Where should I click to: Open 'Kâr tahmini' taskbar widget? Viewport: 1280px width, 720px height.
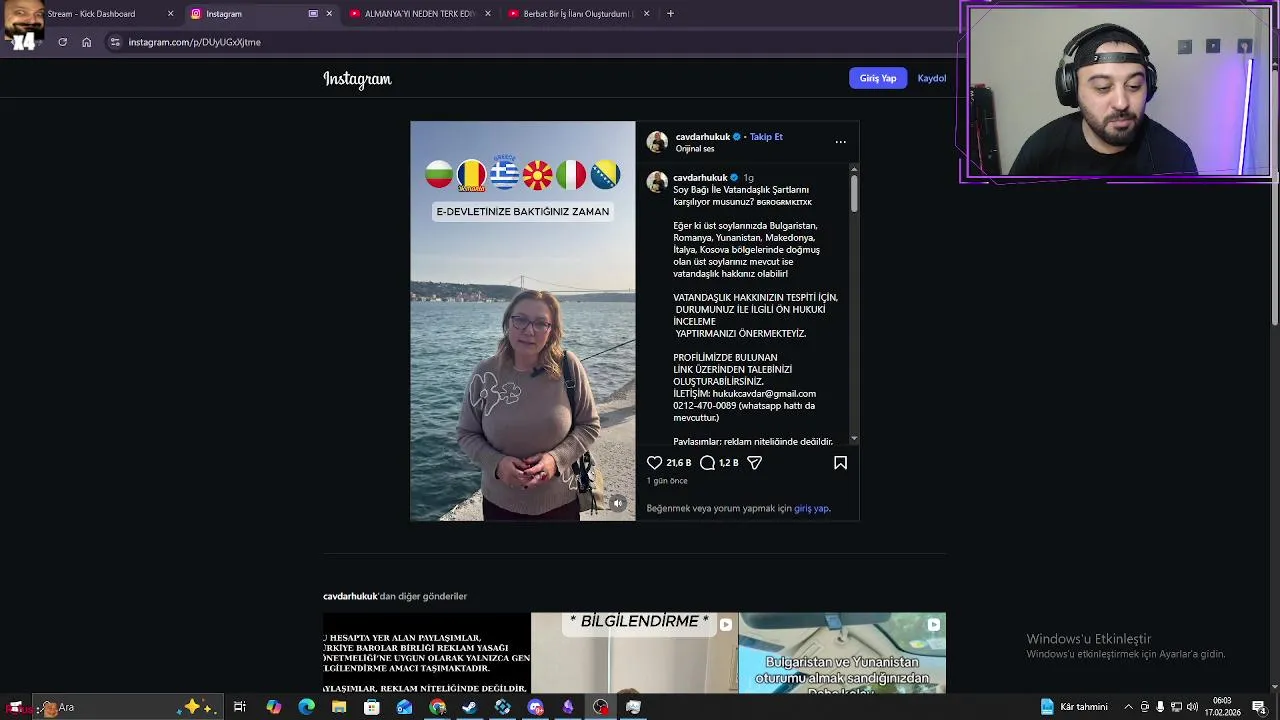click(1074, 707)
